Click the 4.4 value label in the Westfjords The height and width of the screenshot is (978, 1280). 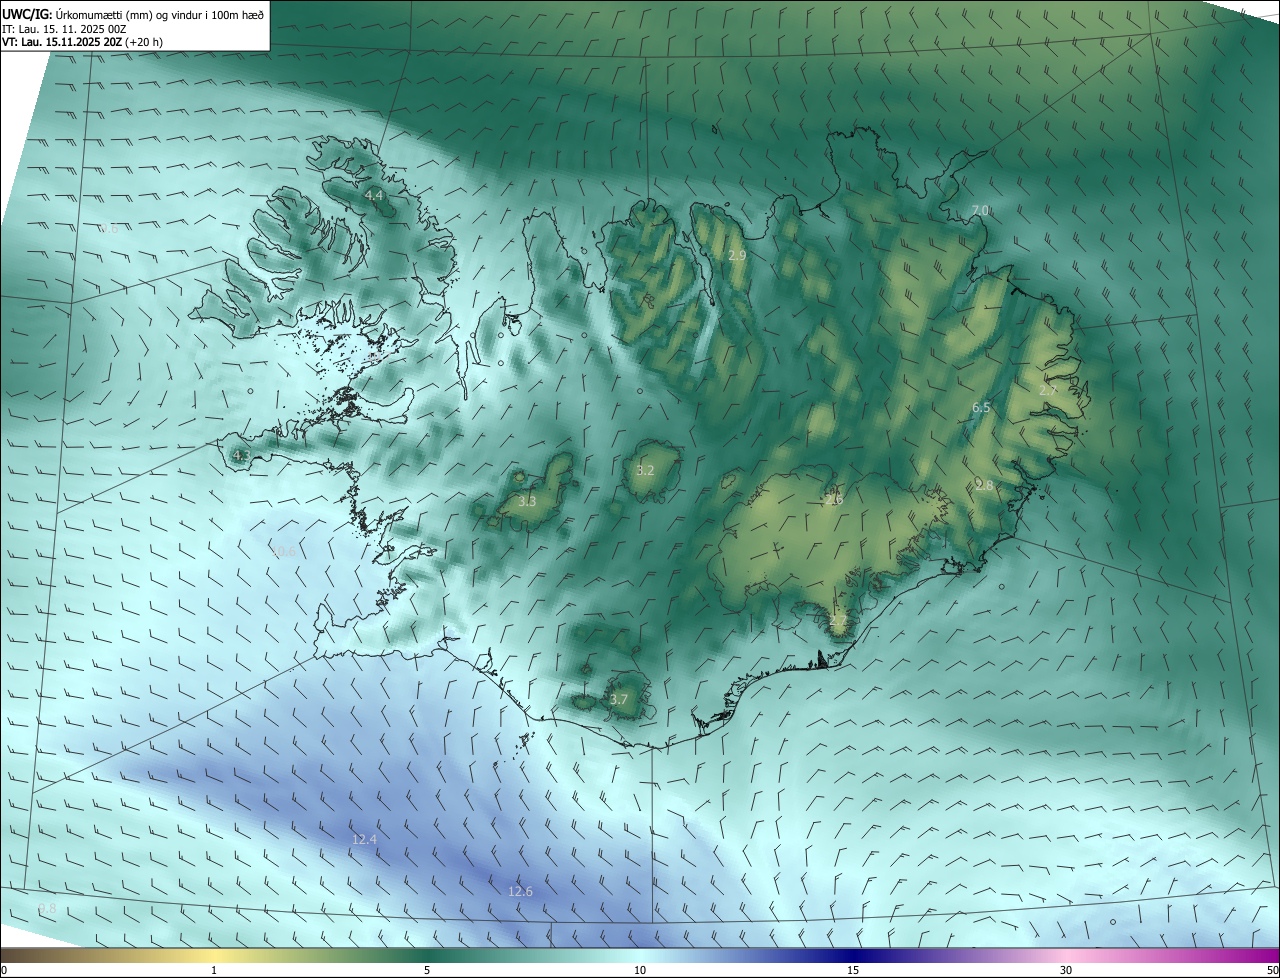click(x=375, y=195)
